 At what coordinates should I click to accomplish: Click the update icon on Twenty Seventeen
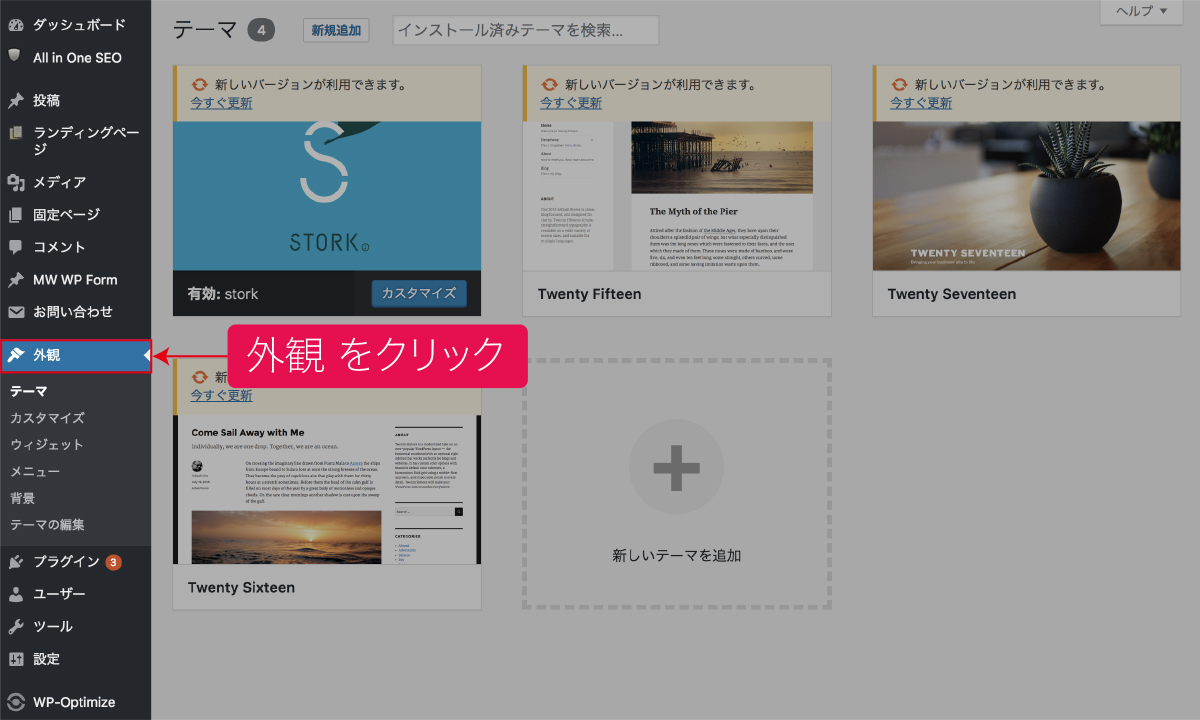click(898, 85)
